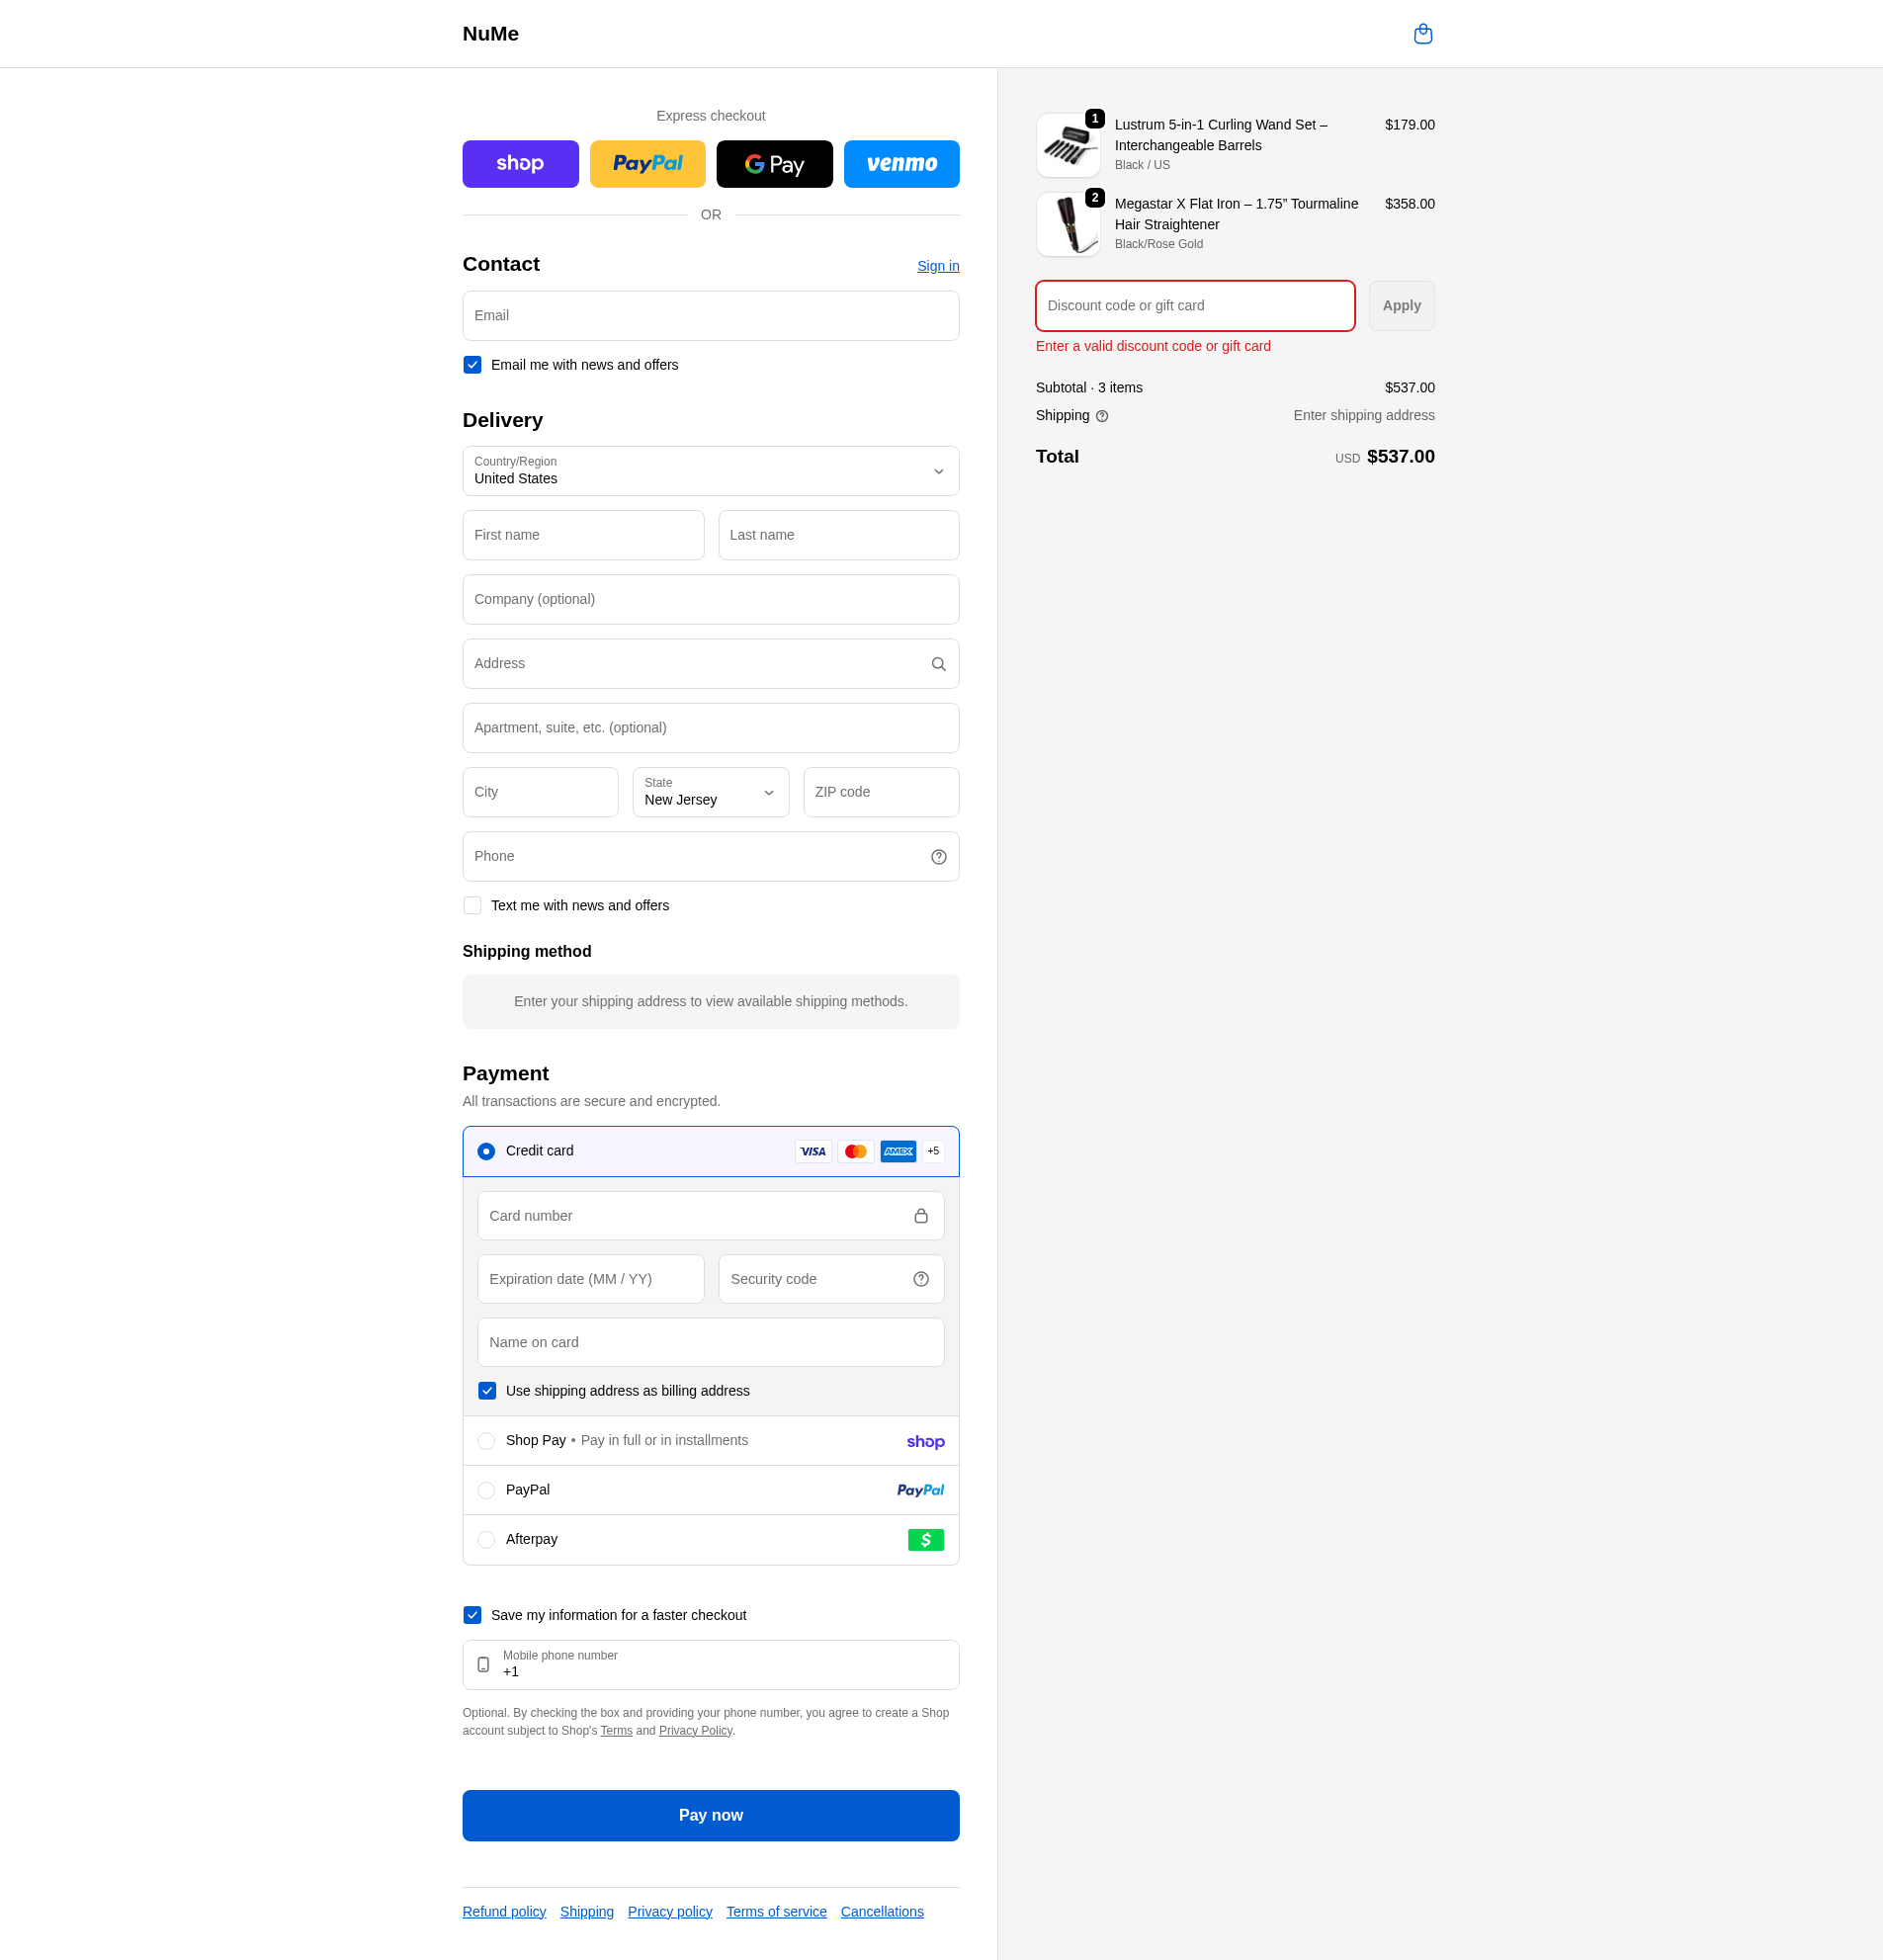Click the Sign in link
Image resolution: width=1883 pixels, height=1960 pixels.
937,266
